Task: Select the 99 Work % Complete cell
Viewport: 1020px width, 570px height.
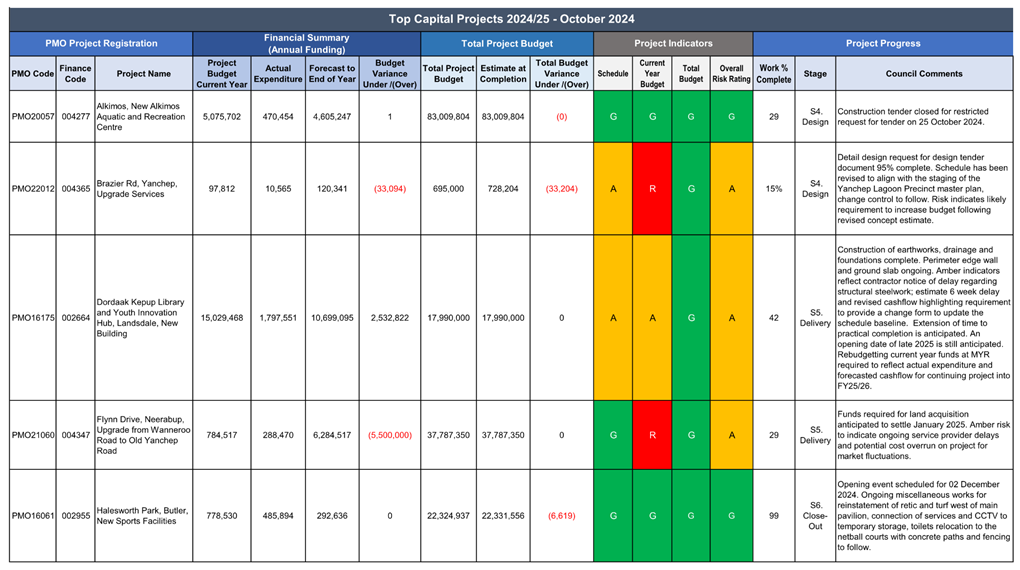Action: tap(774, 516)
